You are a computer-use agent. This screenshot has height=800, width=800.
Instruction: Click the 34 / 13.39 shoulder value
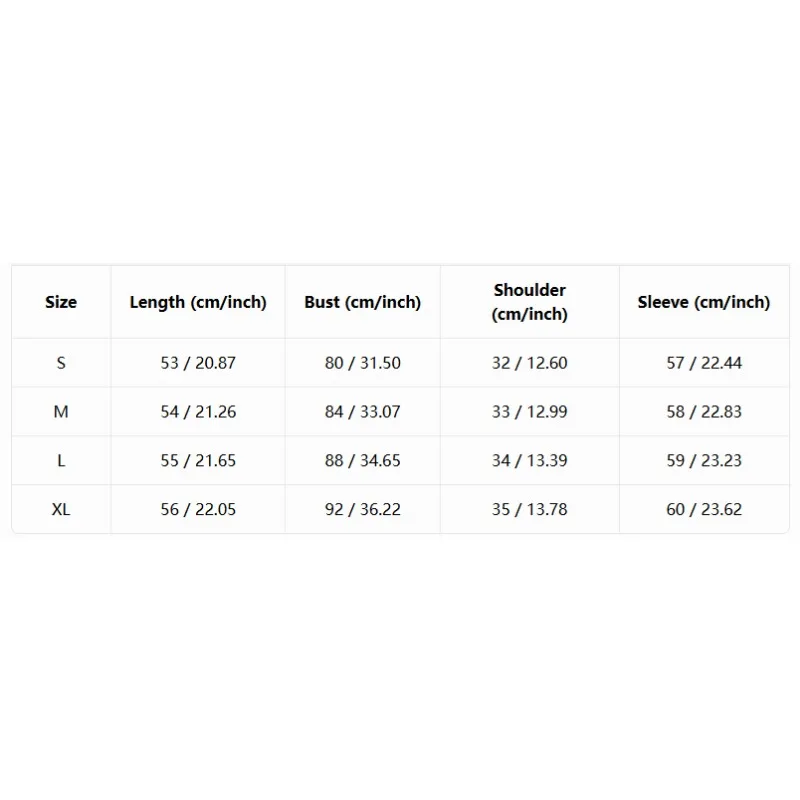pyautogui.click(x=530, y=461)
